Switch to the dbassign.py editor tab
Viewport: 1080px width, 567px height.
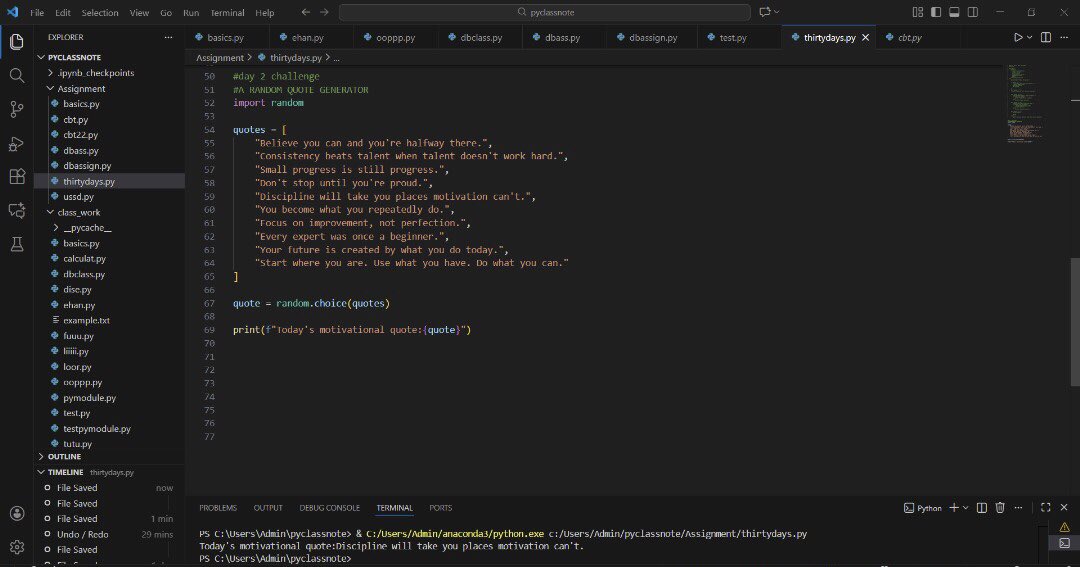coord(653,38)
